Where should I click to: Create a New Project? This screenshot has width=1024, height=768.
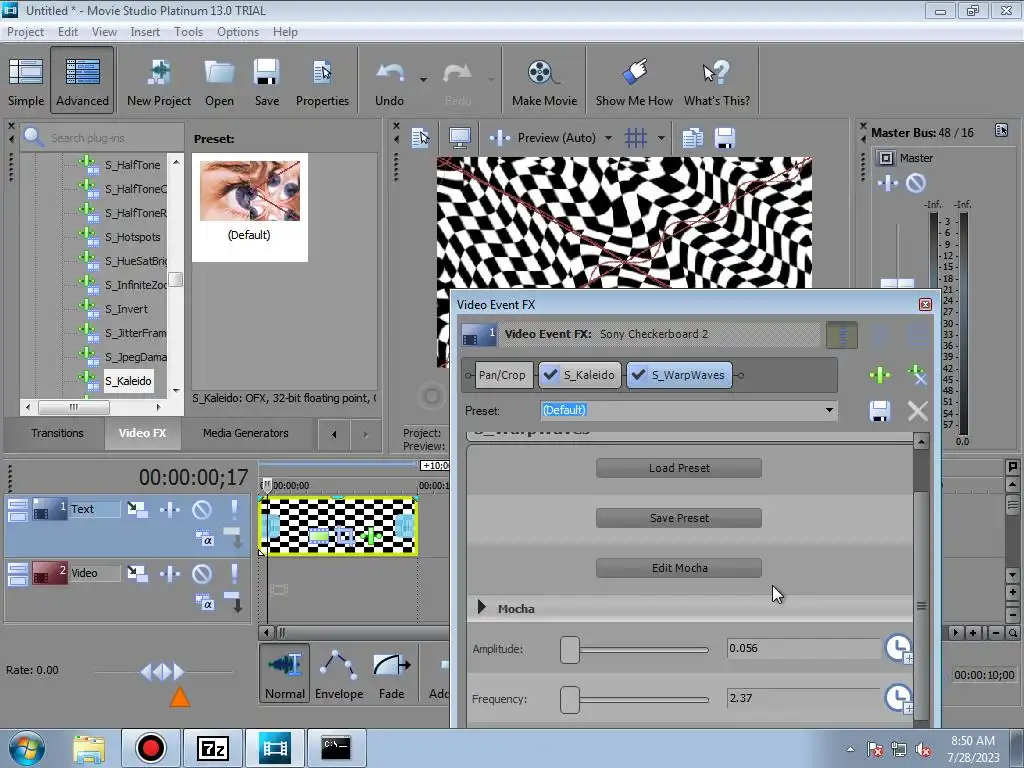coord(159,81)
